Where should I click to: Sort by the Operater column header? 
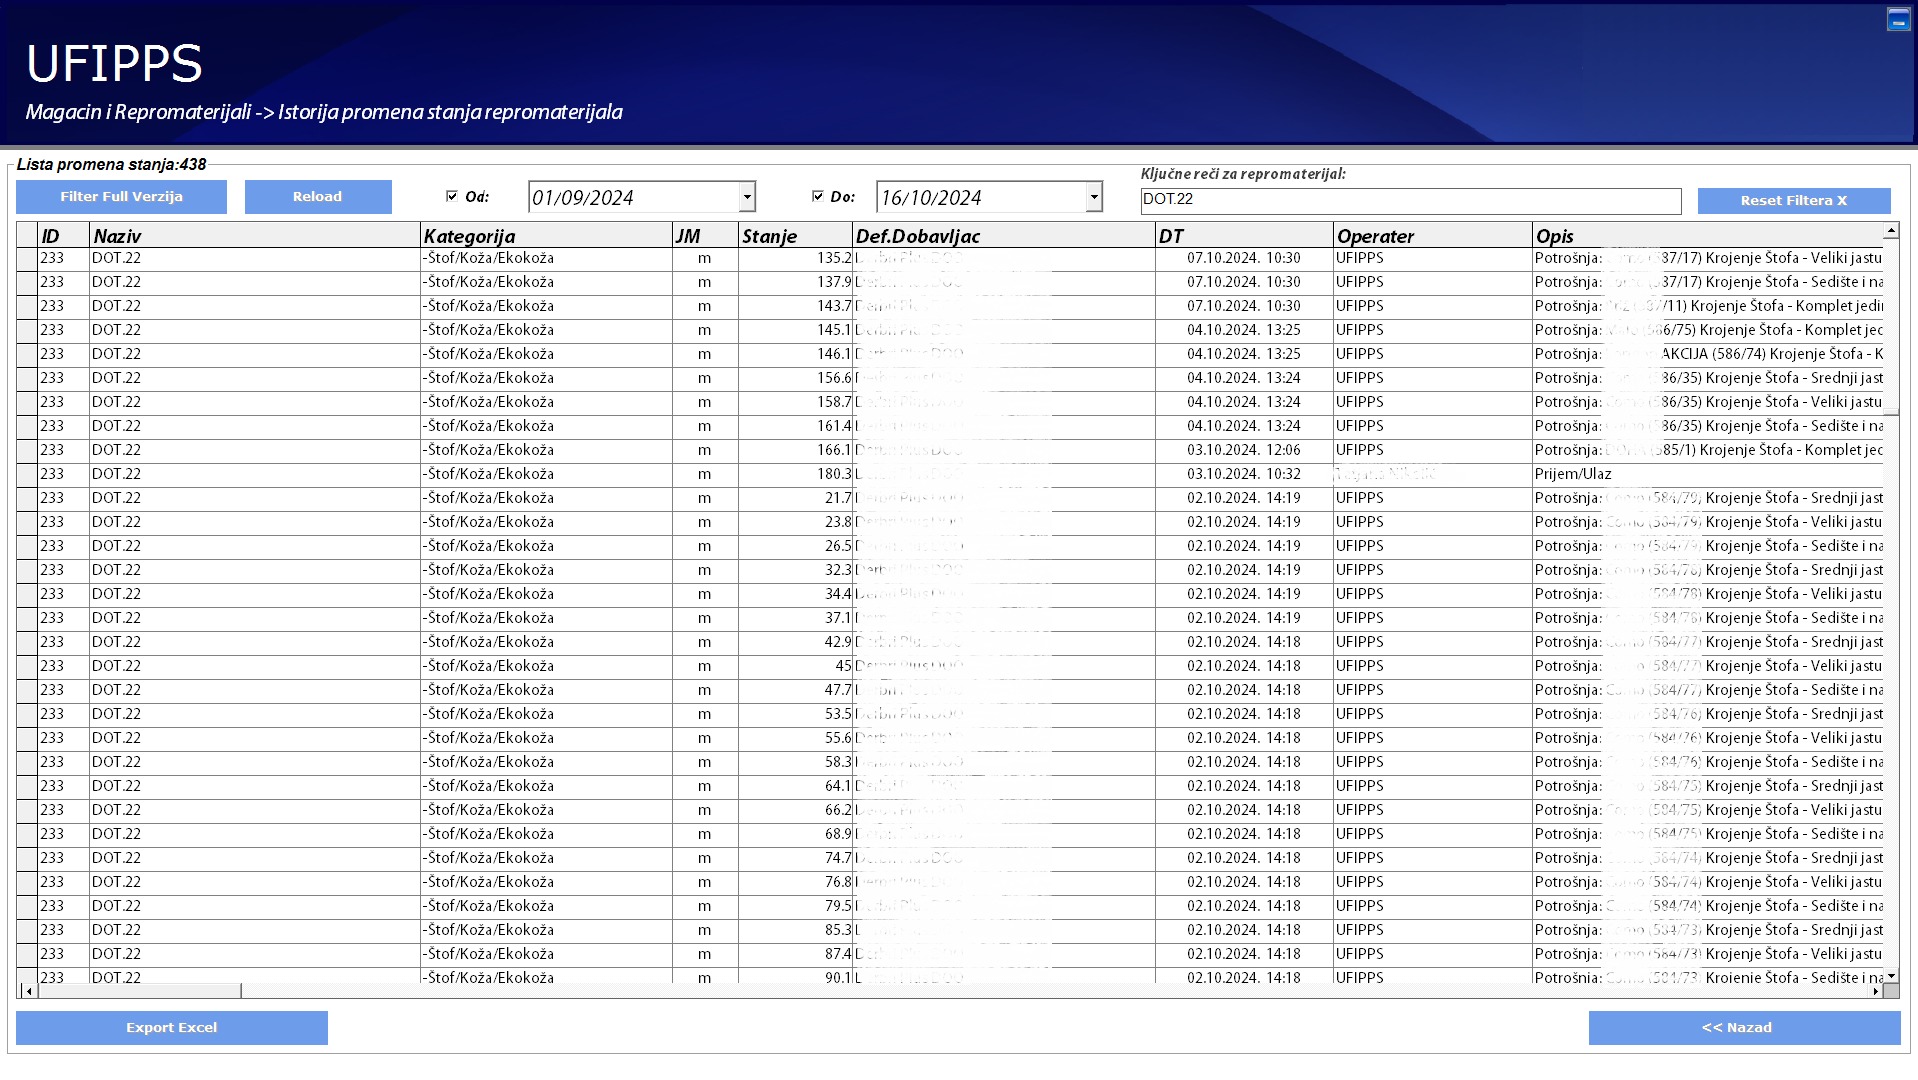click(x=1433, y=236)
